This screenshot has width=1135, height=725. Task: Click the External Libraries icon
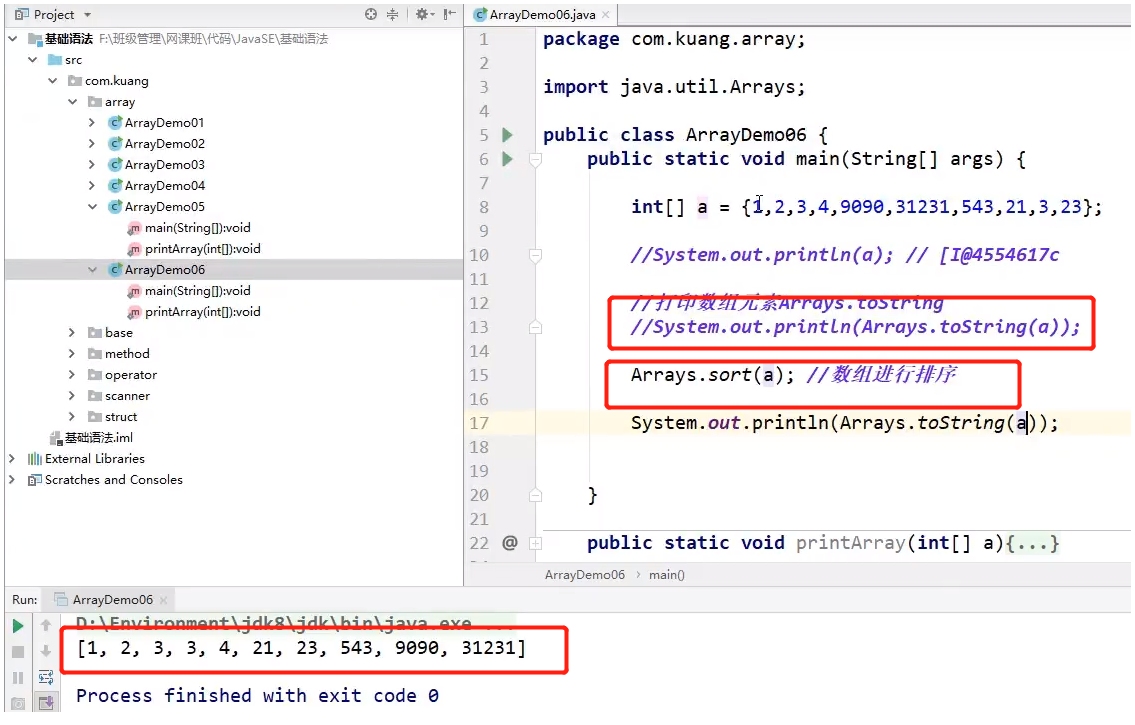pos(34,458)
